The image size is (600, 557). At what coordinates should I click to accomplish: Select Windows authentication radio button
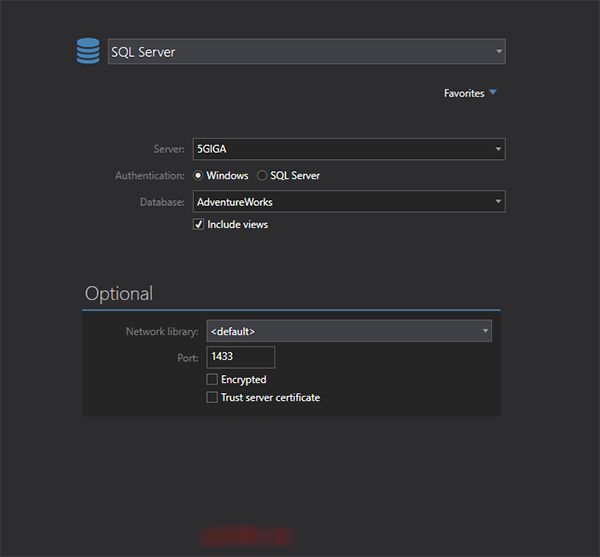point(198,176)
